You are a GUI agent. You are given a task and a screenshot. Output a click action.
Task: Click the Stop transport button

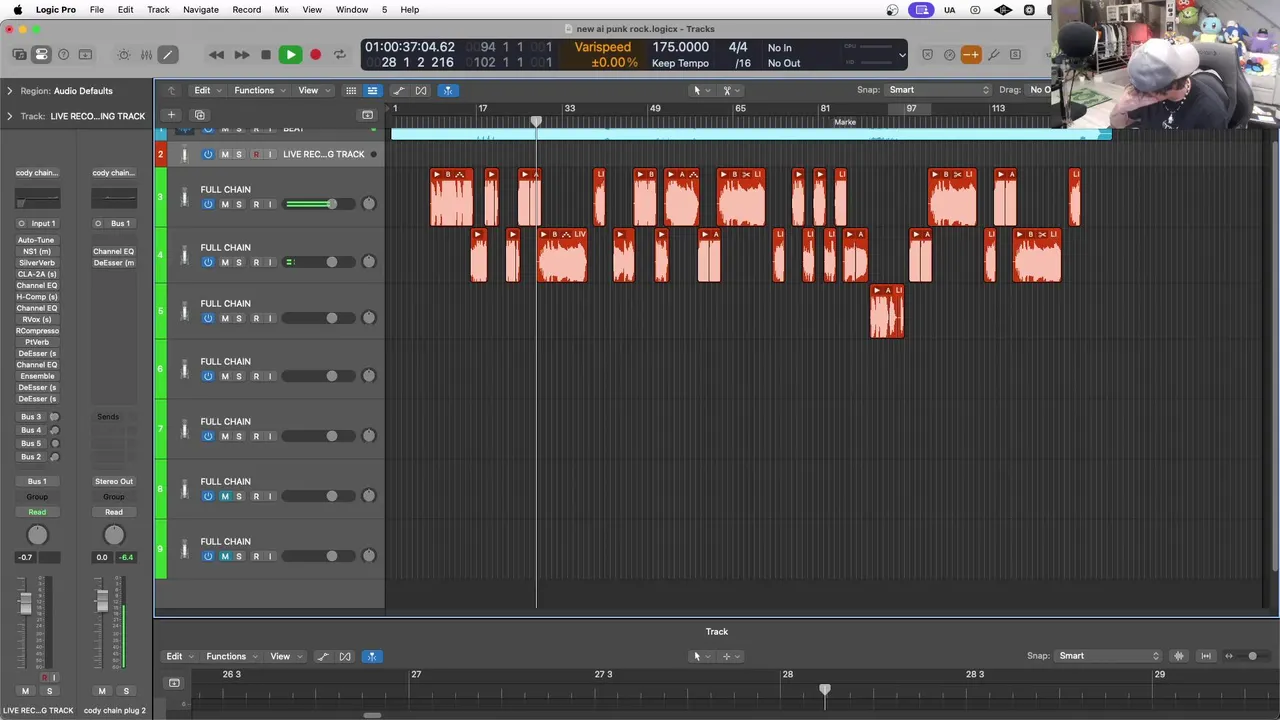pos(265,55)
